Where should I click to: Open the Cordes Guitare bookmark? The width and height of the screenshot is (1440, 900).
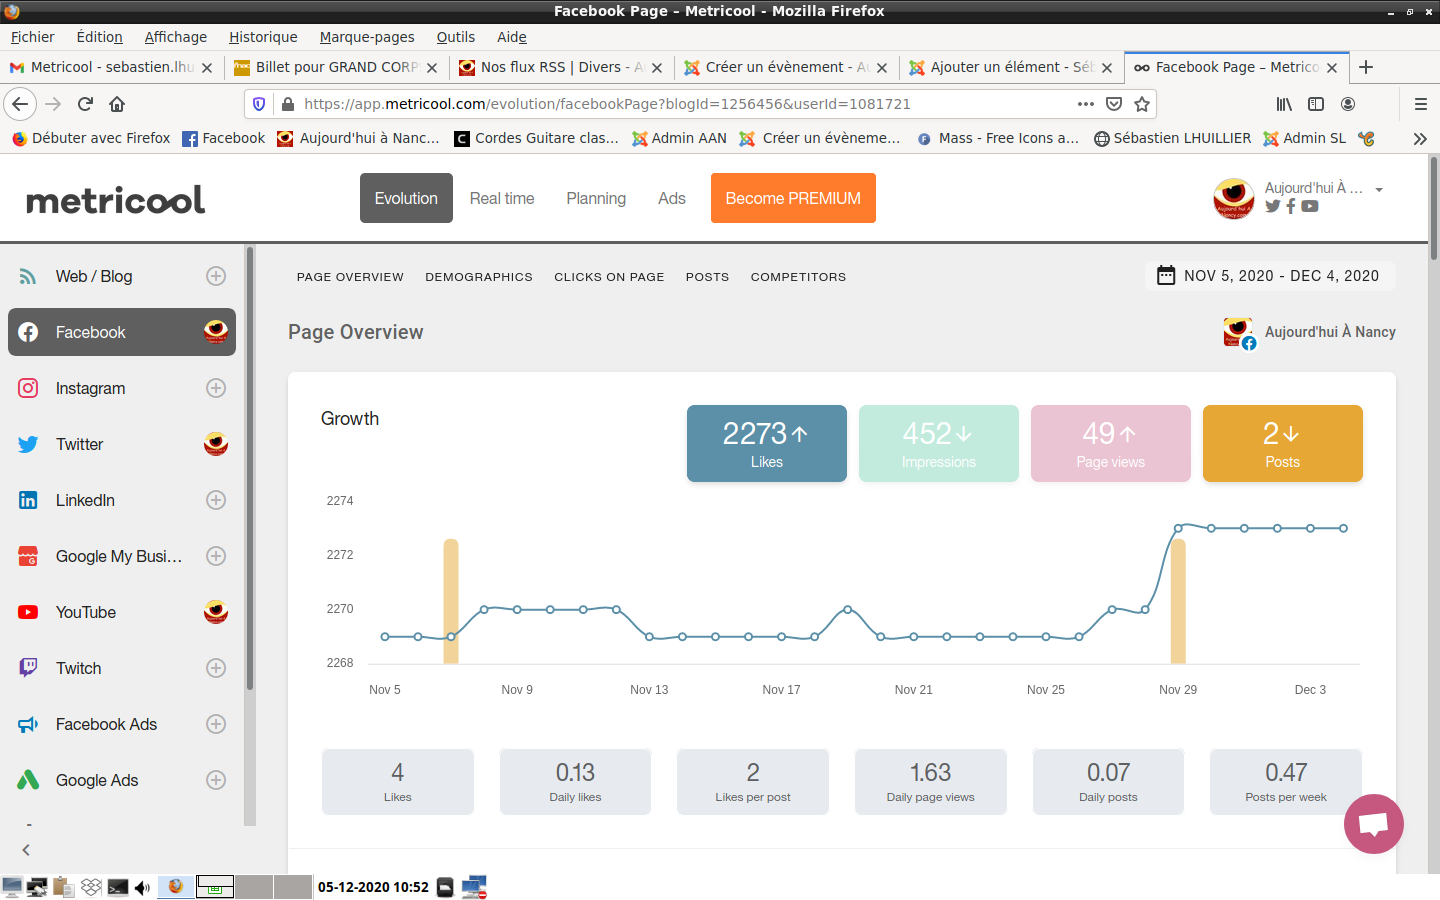click(536, 139)
